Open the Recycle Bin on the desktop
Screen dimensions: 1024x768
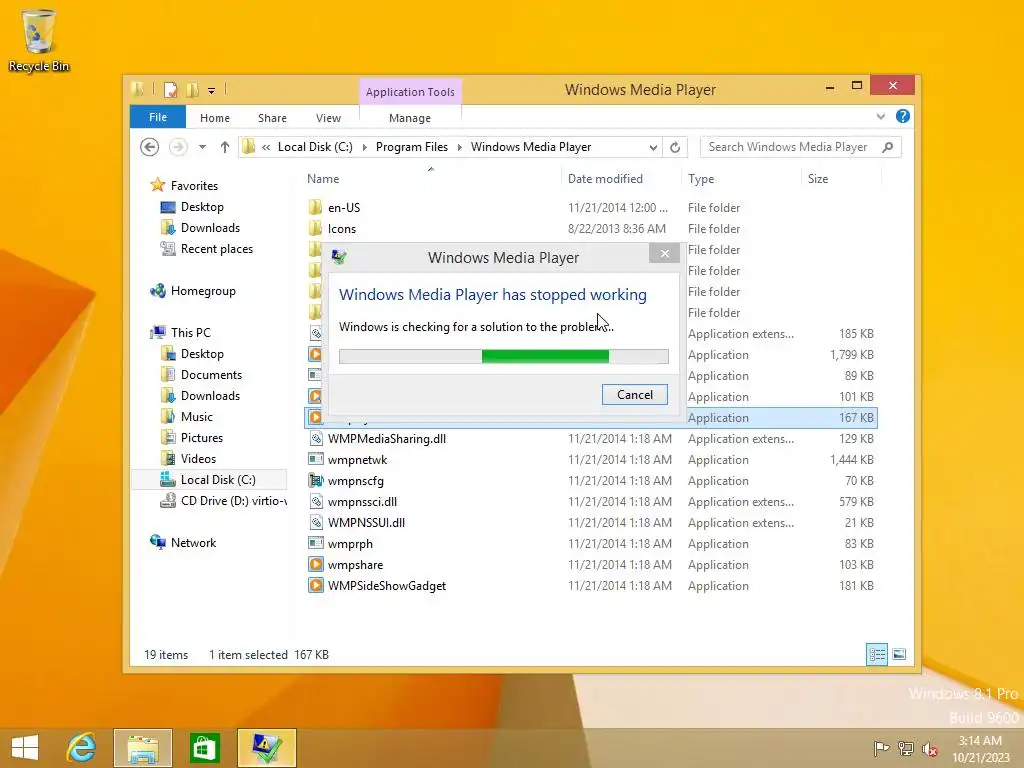[39, 40]
